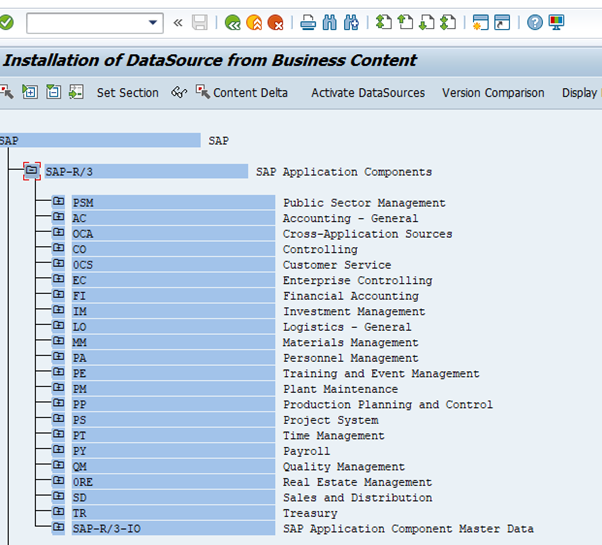Select the PA tree row
This screenshot has width=602, height=545.
tap(173, 358)
